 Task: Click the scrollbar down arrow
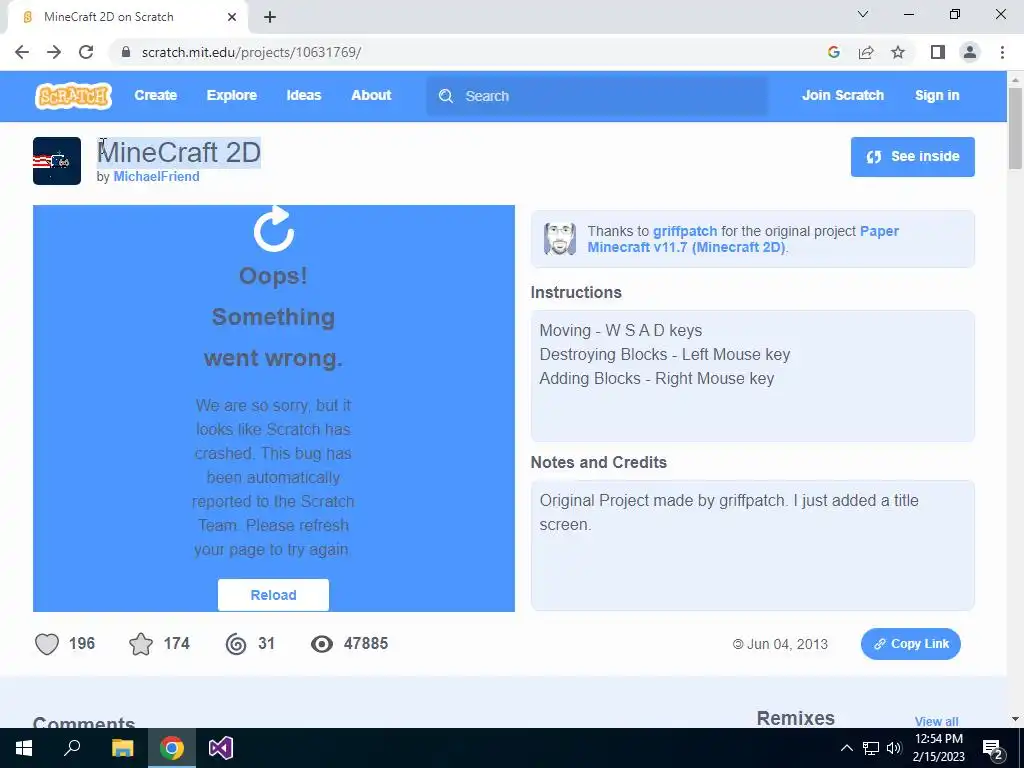[x=1015, y=719]
